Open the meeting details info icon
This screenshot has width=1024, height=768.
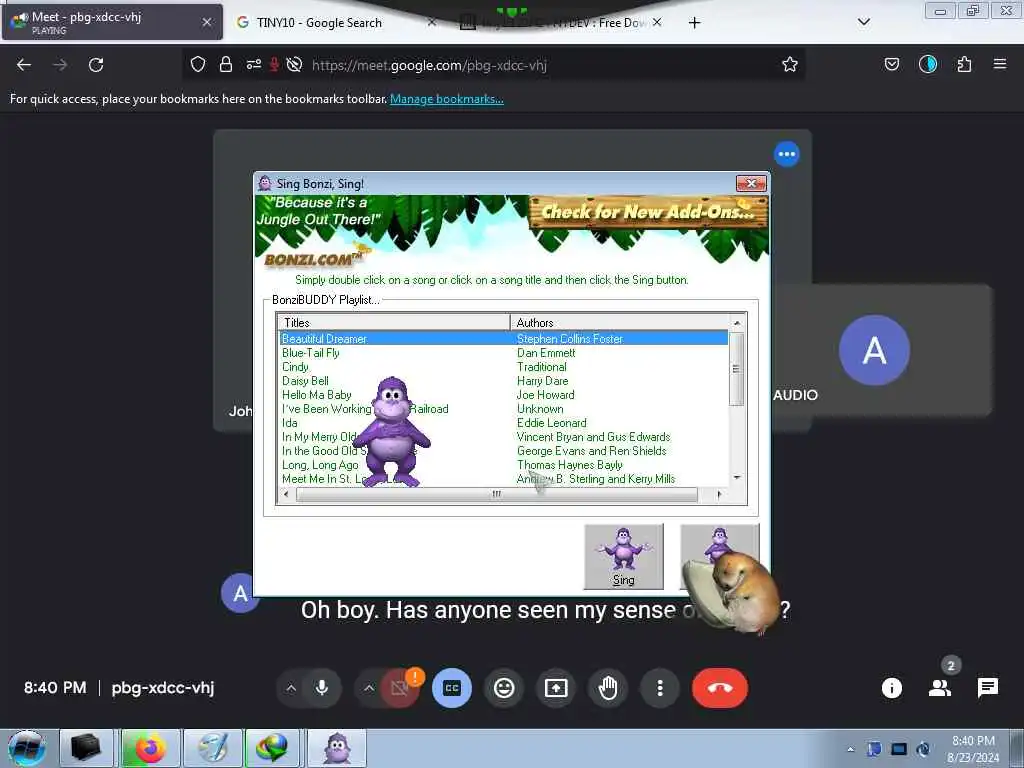[891, 688]
